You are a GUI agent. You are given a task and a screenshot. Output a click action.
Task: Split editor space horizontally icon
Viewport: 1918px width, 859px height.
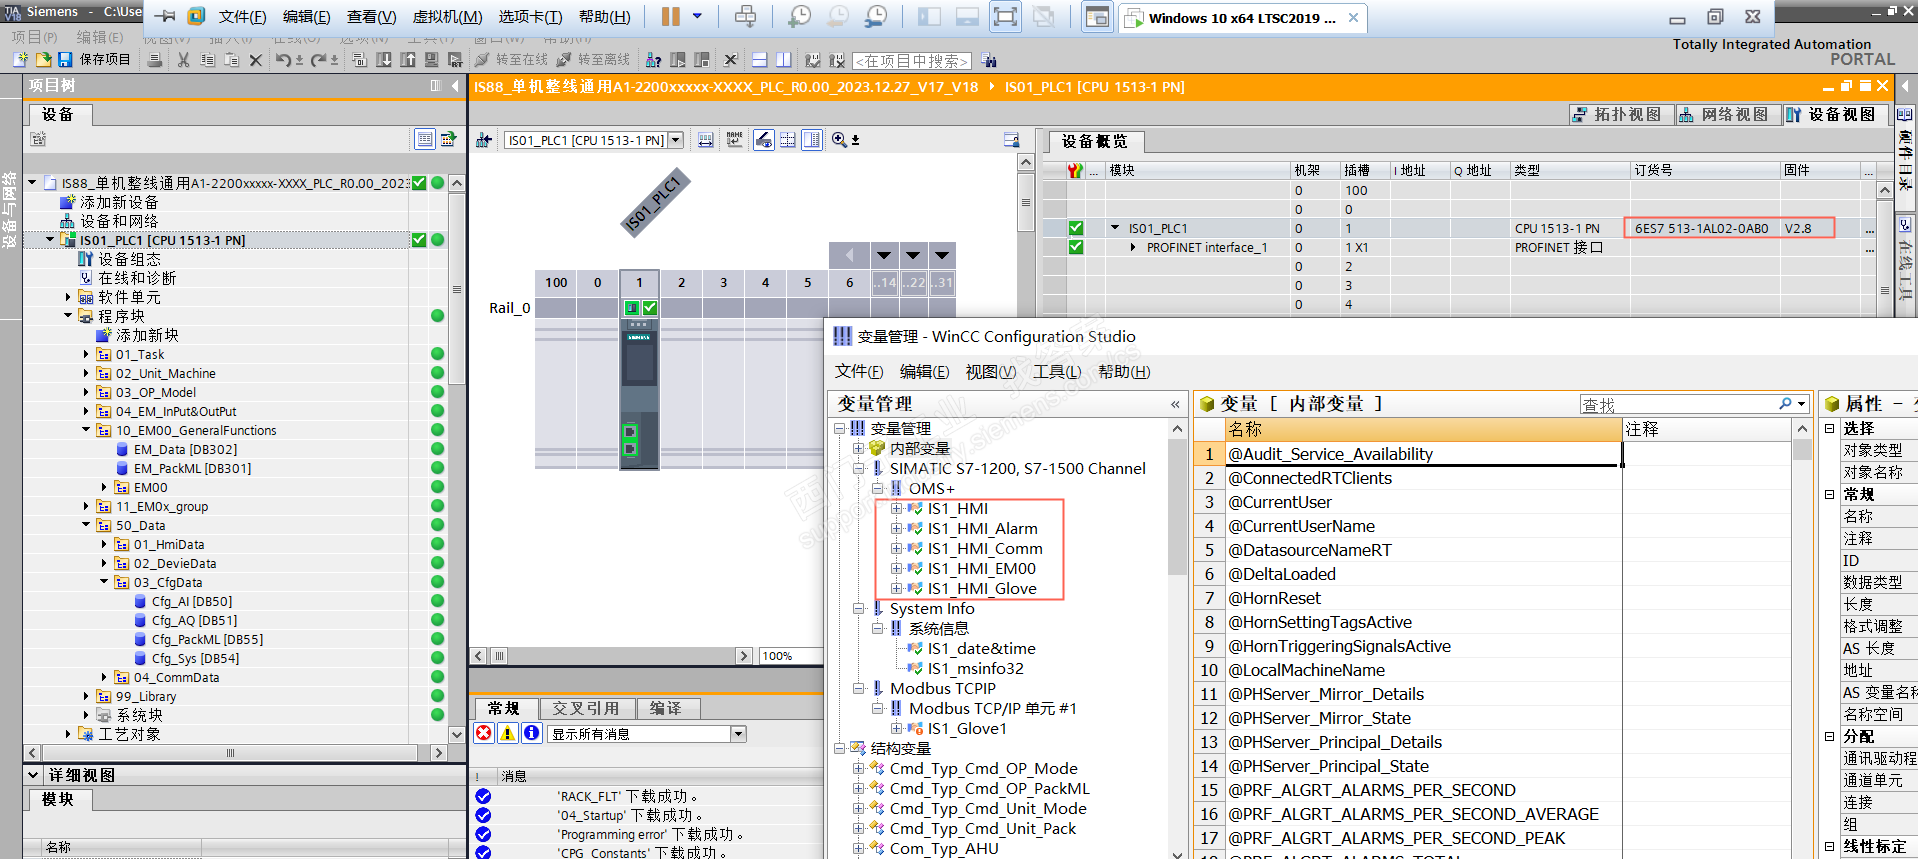[759, 60]
